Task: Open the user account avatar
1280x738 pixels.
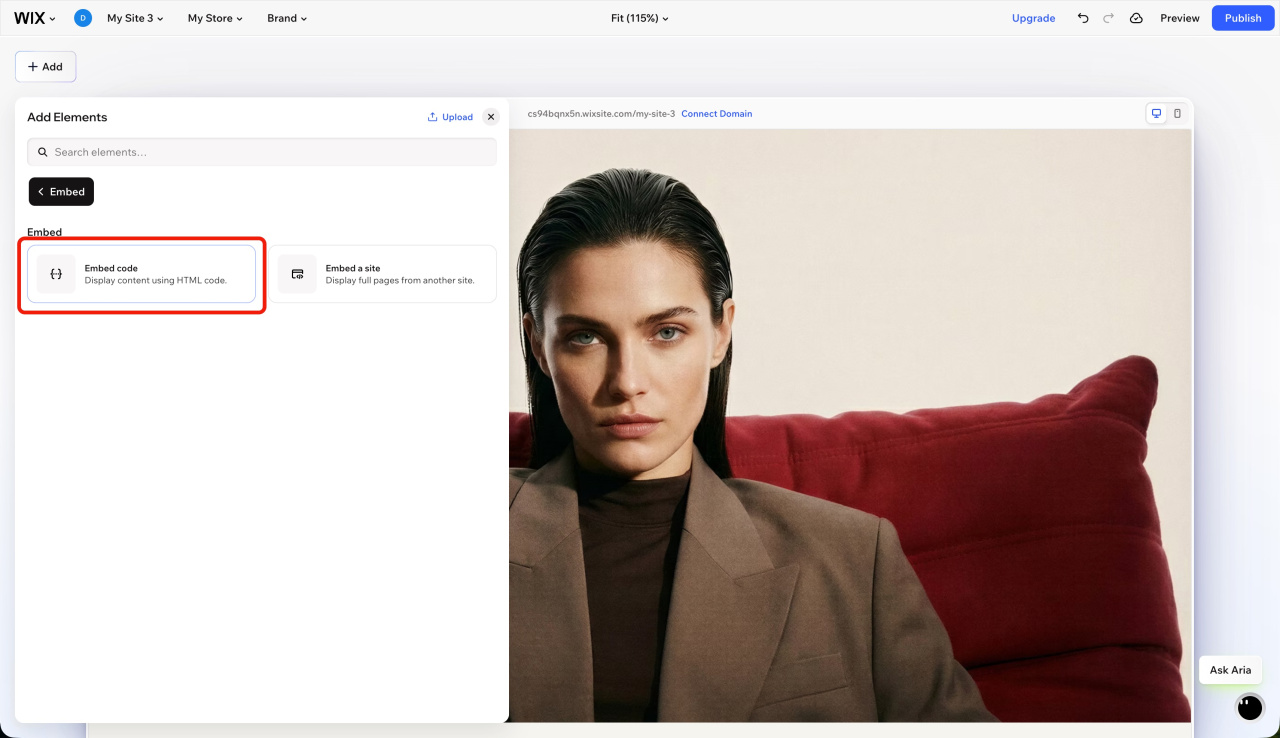Action: tap(83, 18)
